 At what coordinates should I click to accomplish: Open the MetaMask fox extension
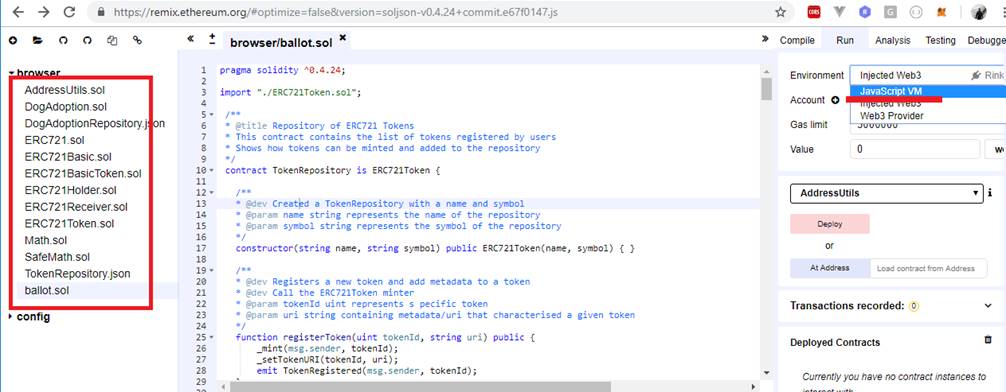941,12
